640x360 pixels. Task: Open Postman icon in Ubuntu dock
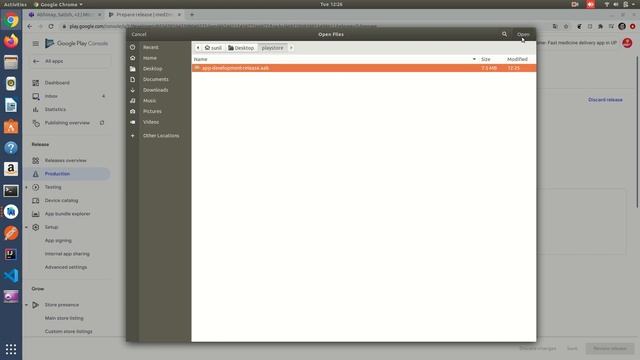click(x=11, y=233)
